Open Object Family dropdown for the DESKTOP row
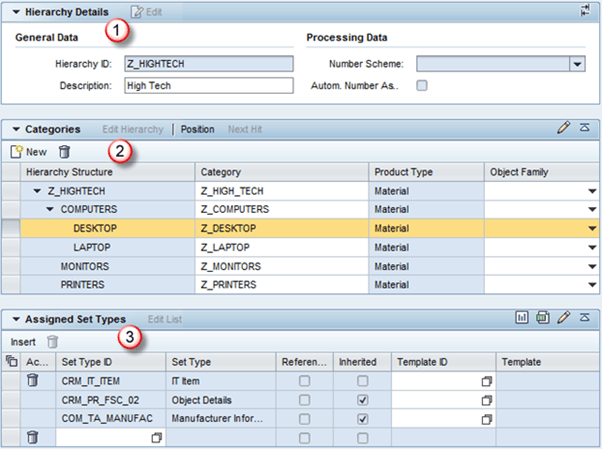 (591, 229)
